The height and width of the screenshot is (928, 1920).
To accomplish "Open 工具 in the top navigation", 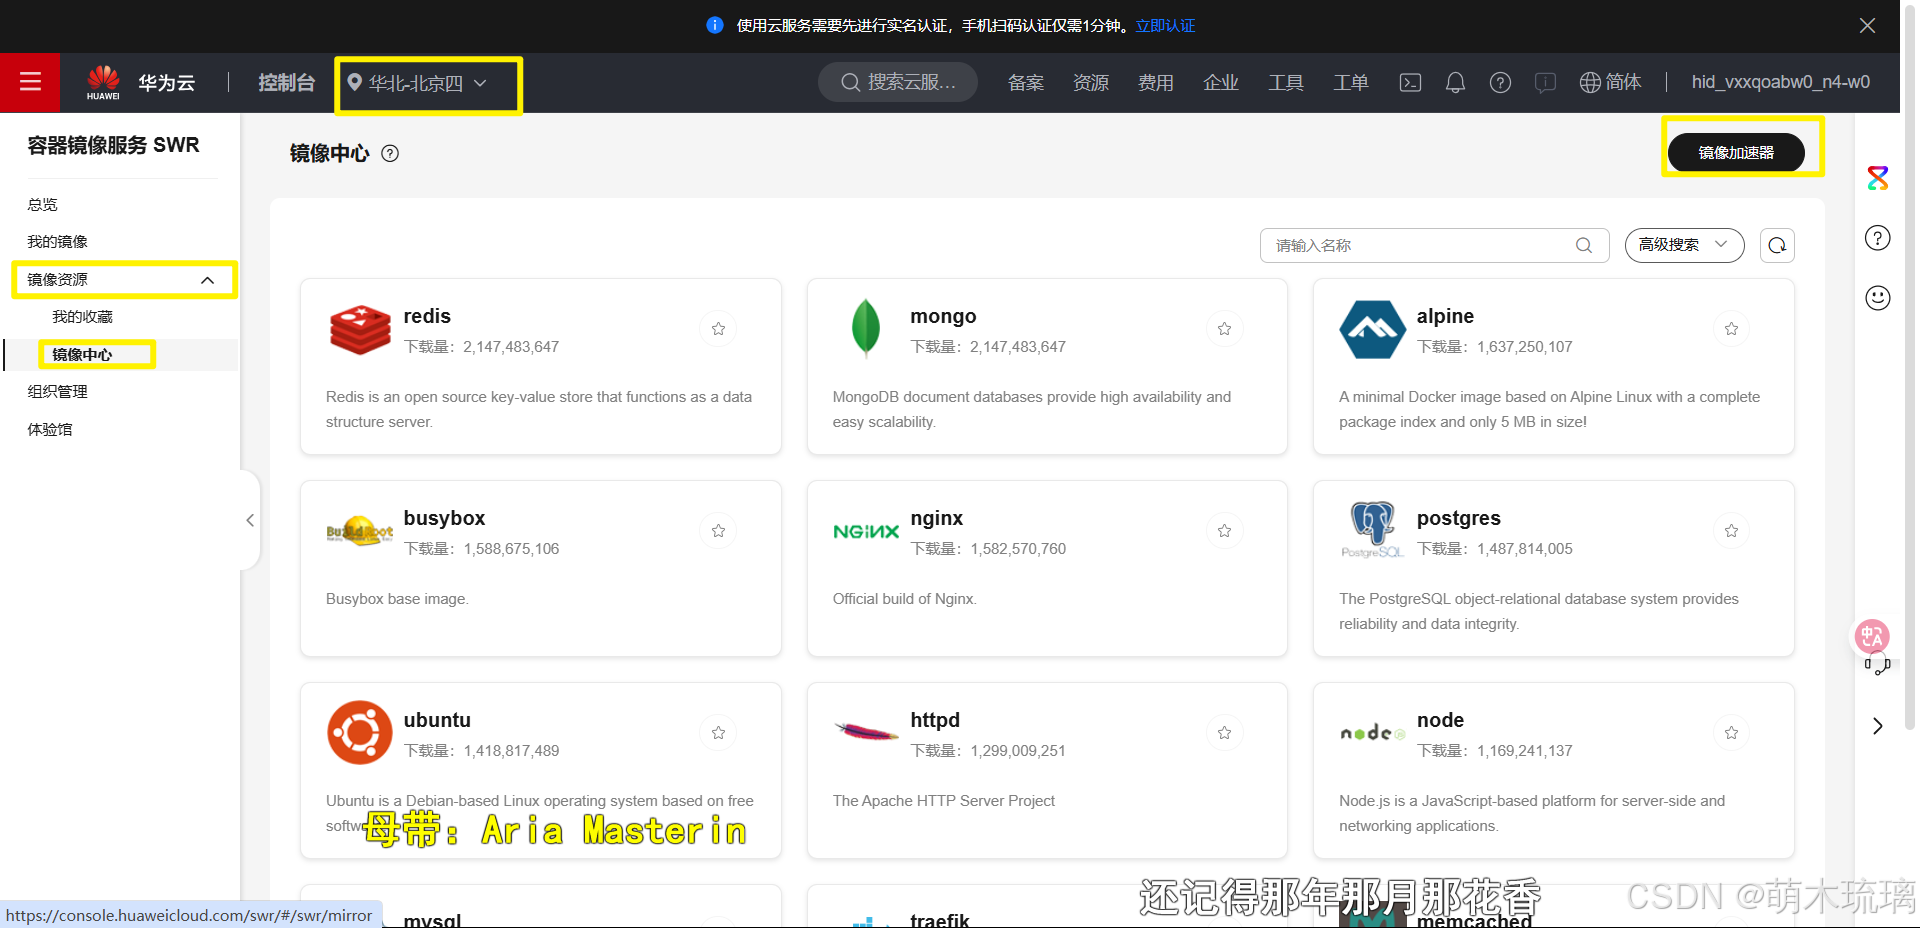I will (1286, 83).
